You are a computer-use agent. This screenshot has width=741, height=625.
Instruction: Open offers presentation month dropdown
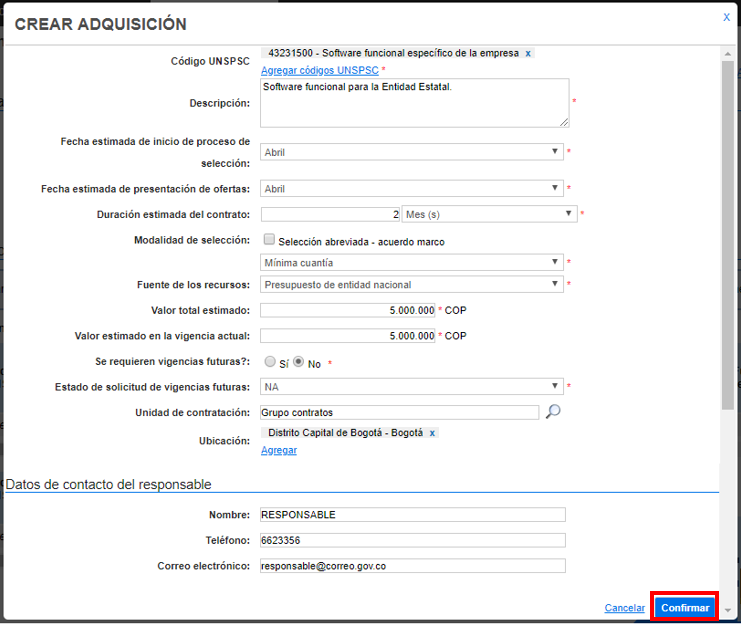(412, 188)
